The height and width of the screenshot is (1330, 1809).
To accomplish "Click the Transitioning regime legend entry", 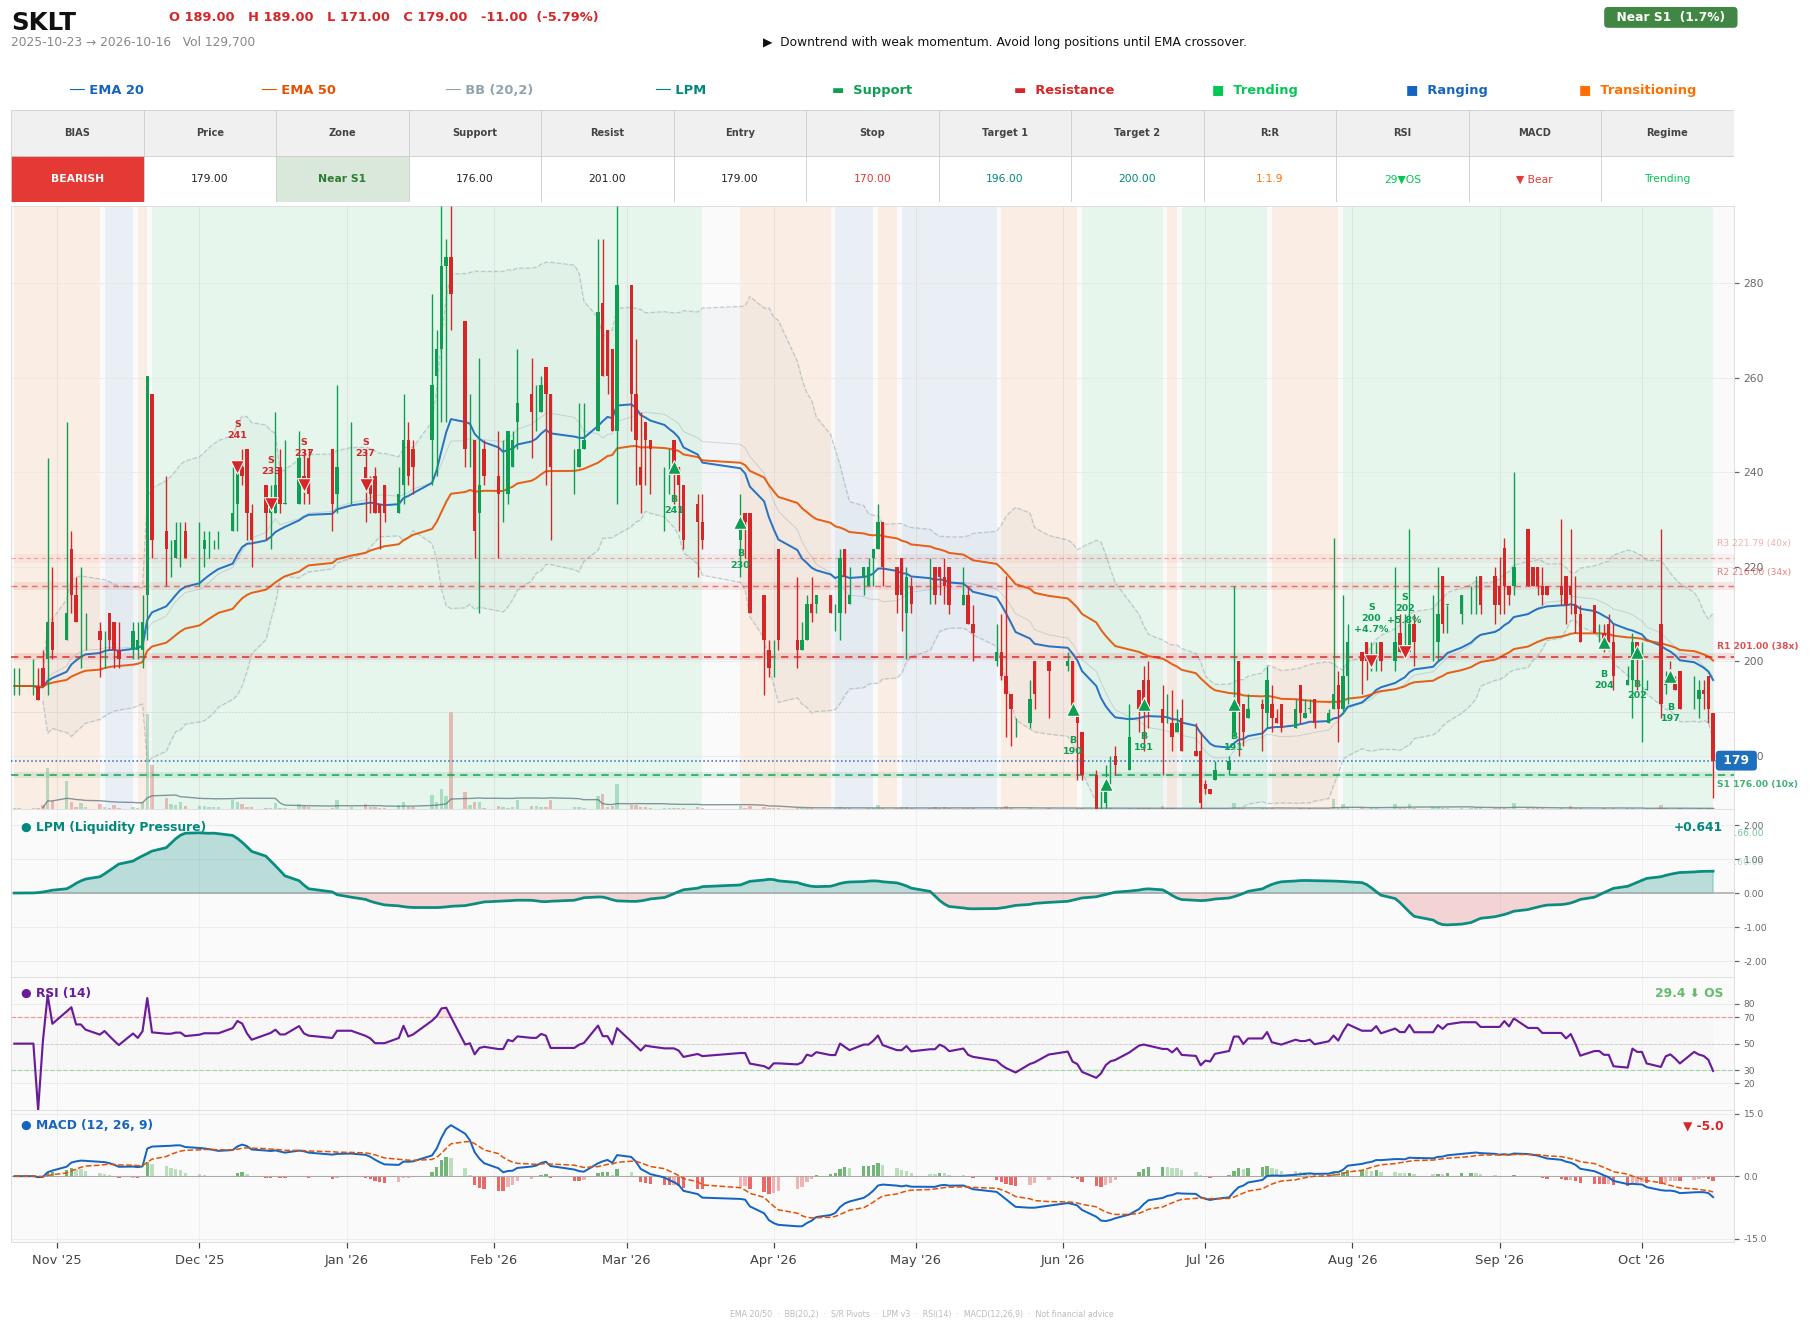I will coord(1638,90).
